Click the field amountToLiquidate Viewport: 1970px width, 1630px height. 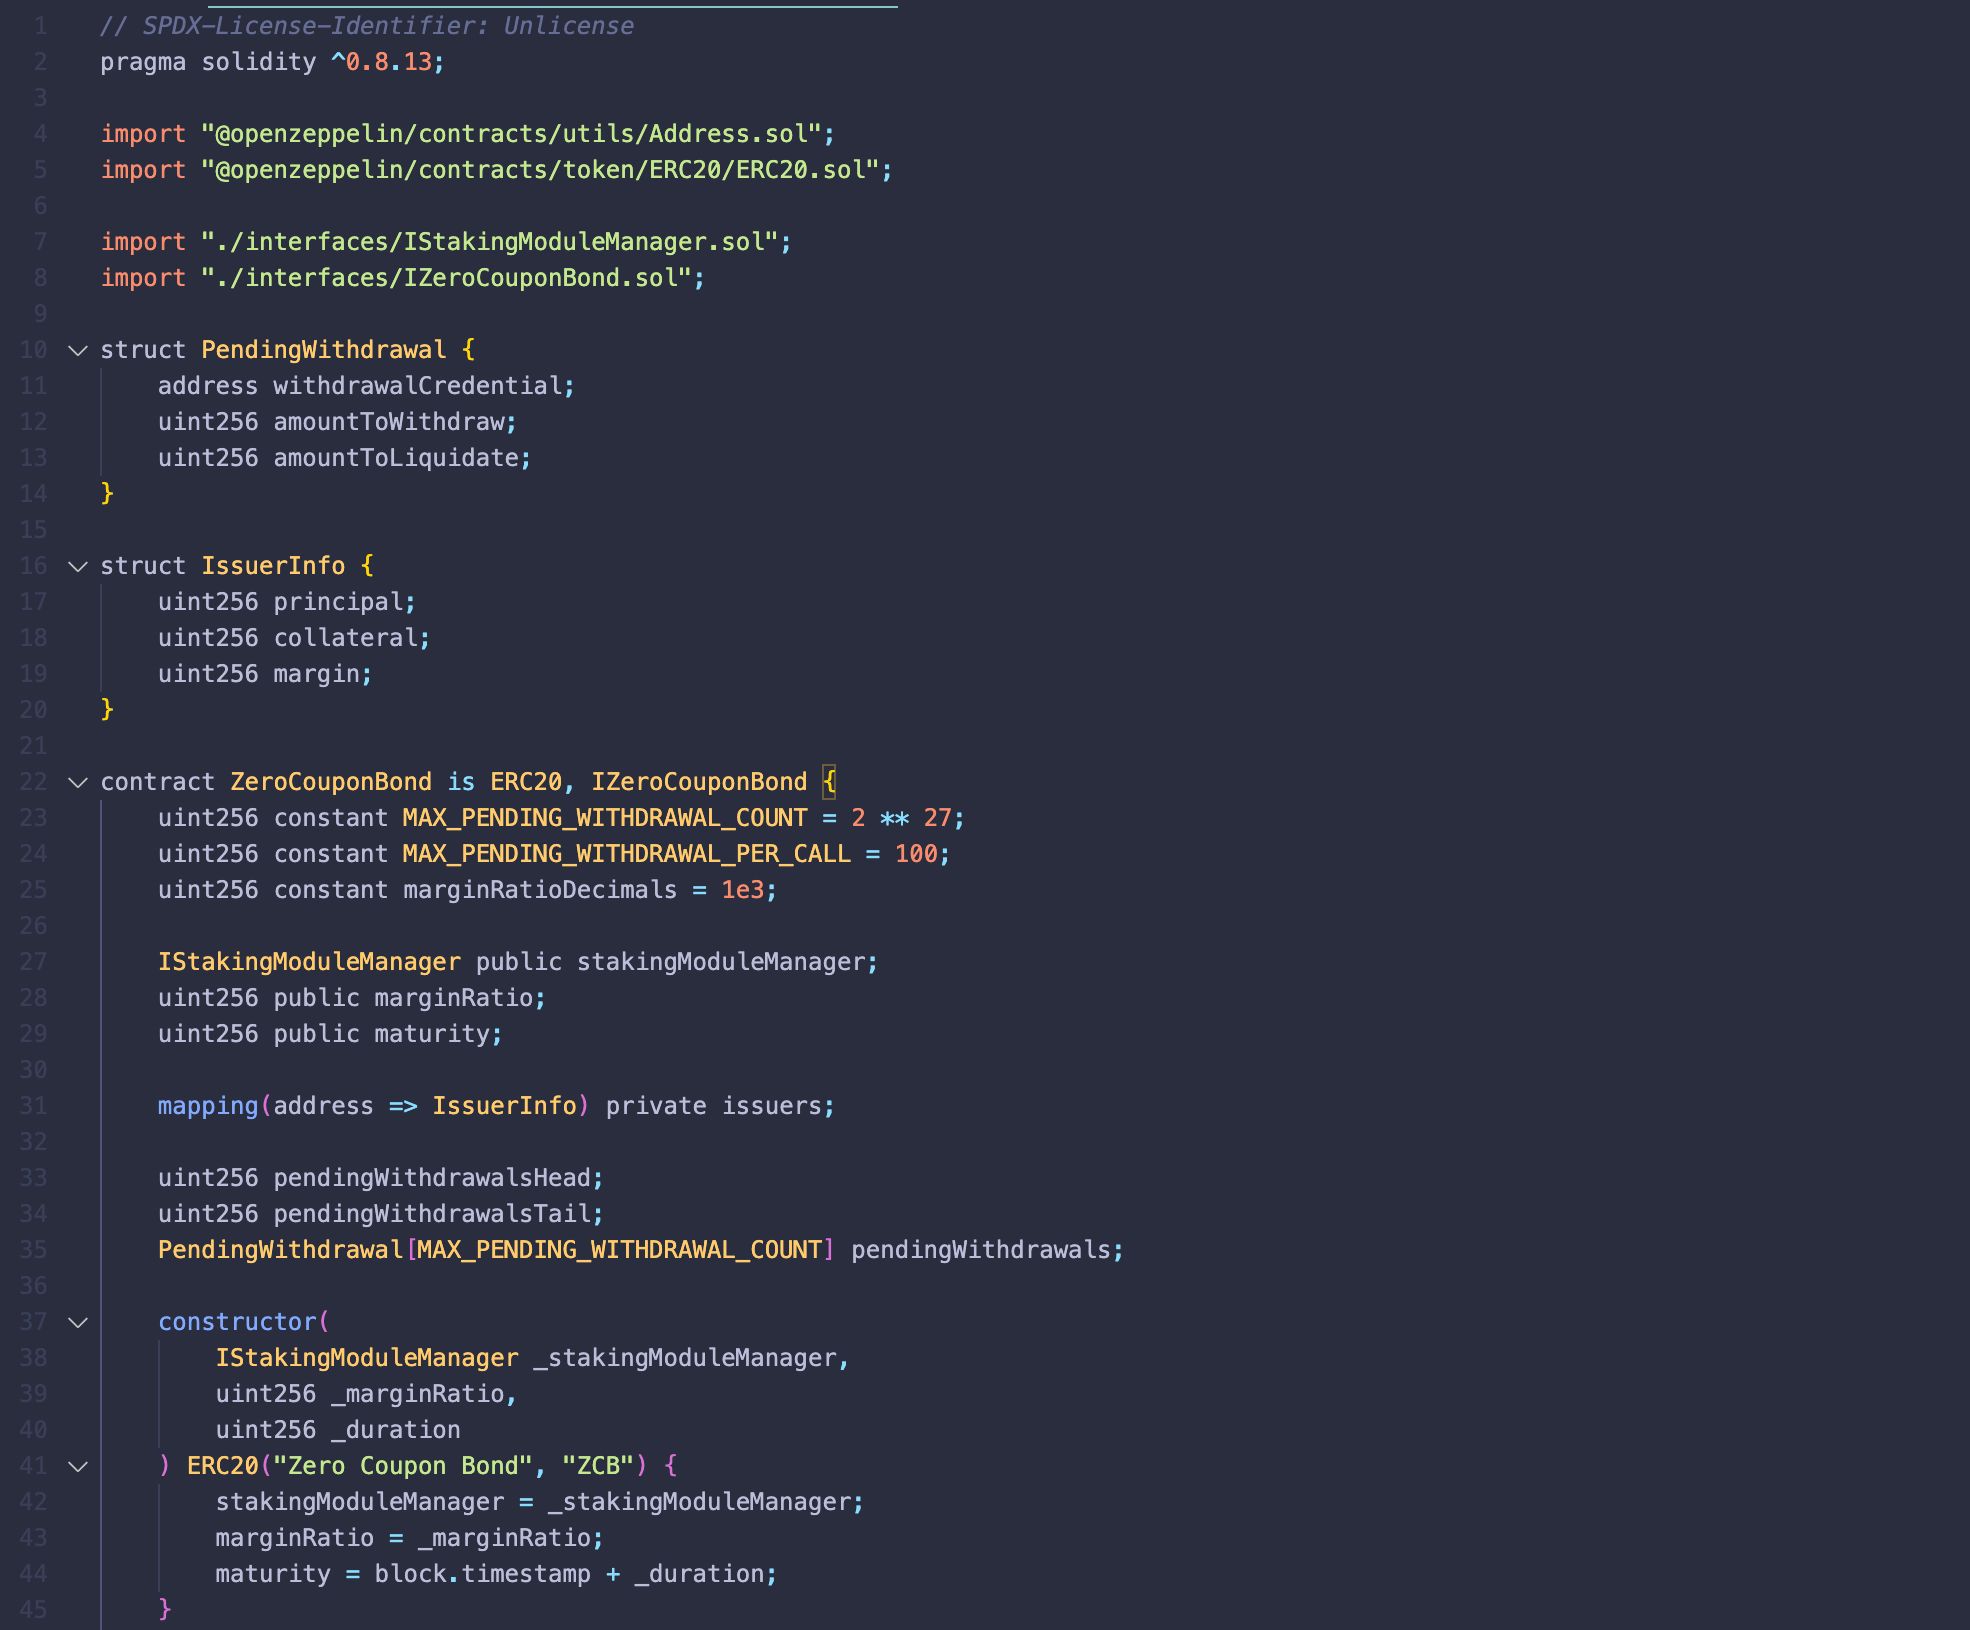(x=396, y=458)
